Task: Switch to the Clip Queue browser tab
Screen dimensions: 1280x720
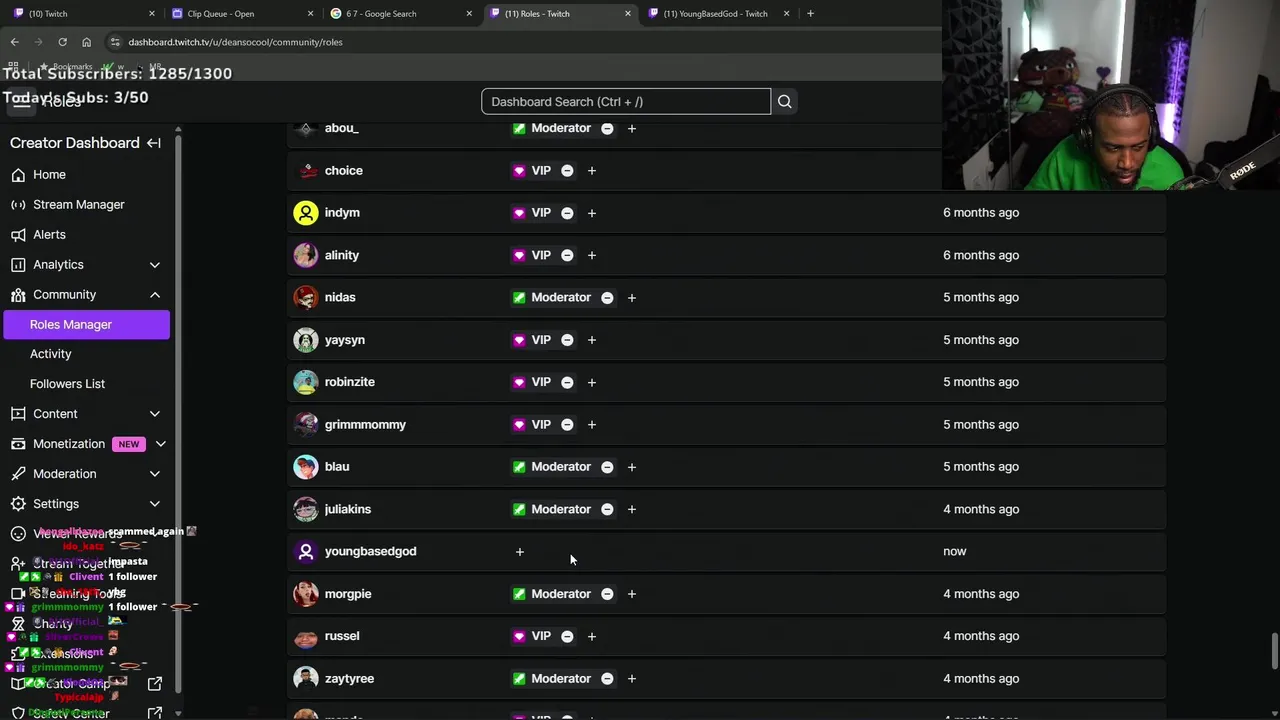Action: tap(221, 14)
